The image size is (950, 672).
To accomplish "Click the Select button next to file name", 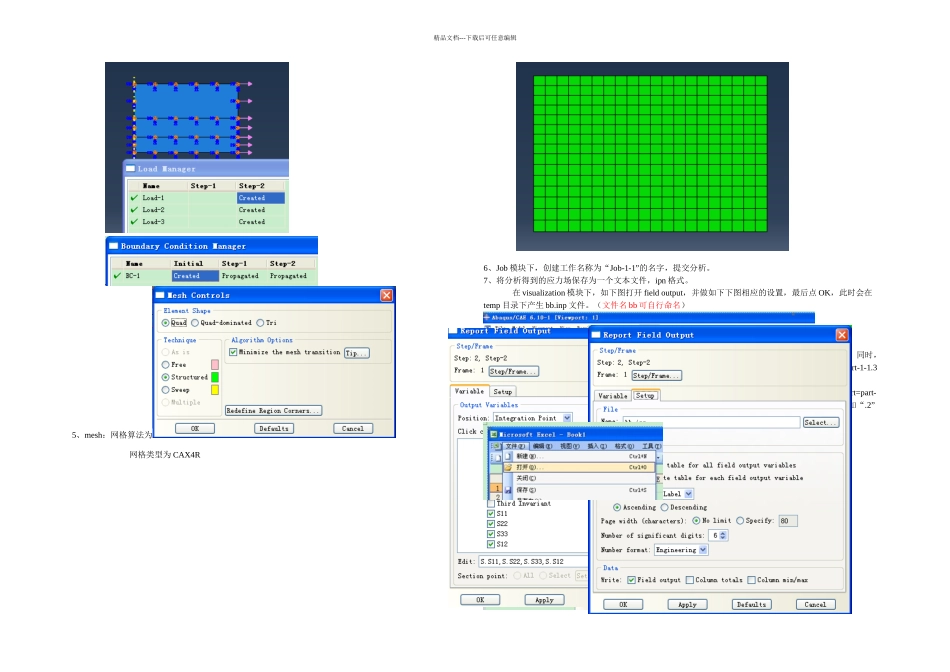I will coord(821,422).
